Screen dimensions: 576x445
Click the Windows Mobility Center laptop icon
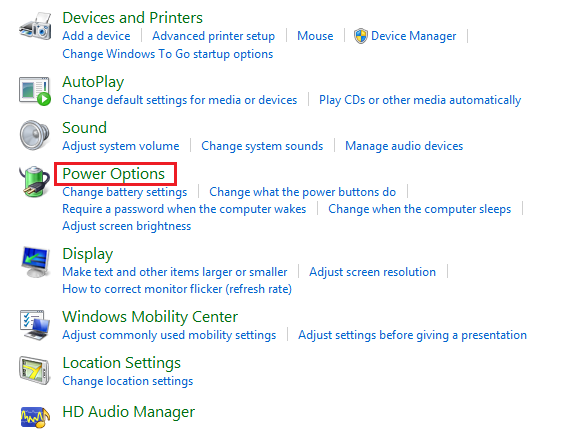click(x=35, y=325)
